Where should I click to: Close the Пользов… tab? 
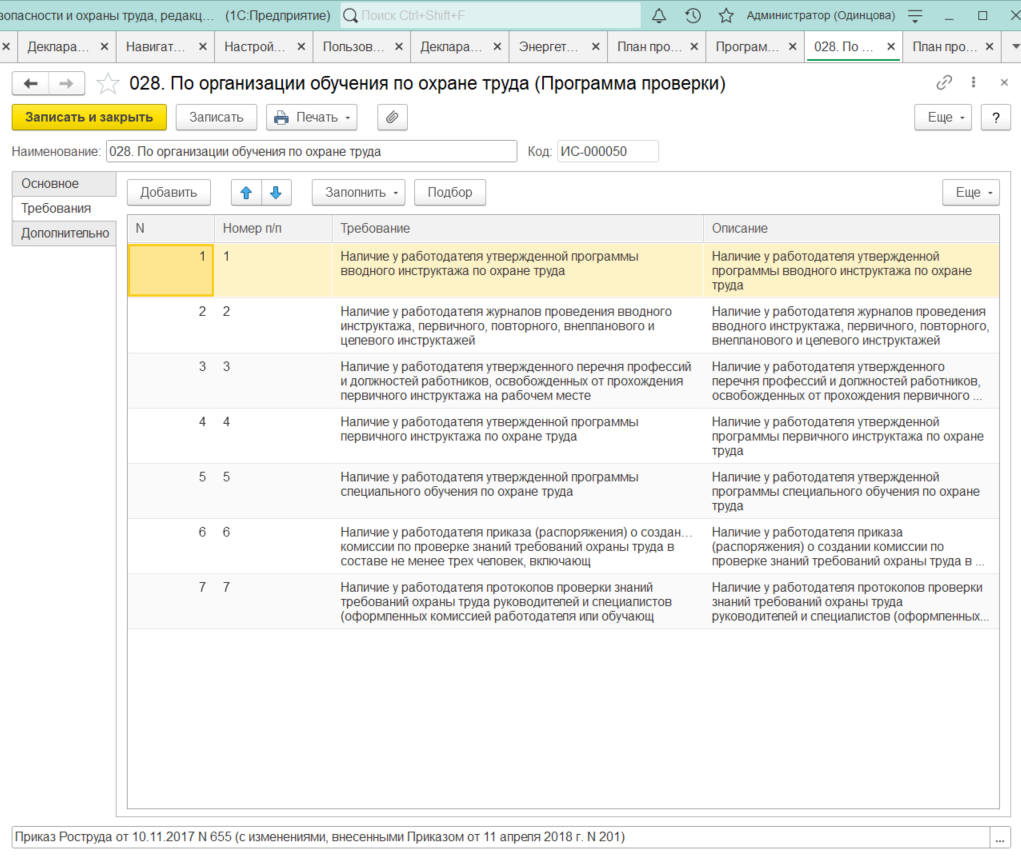click(399, 47)
